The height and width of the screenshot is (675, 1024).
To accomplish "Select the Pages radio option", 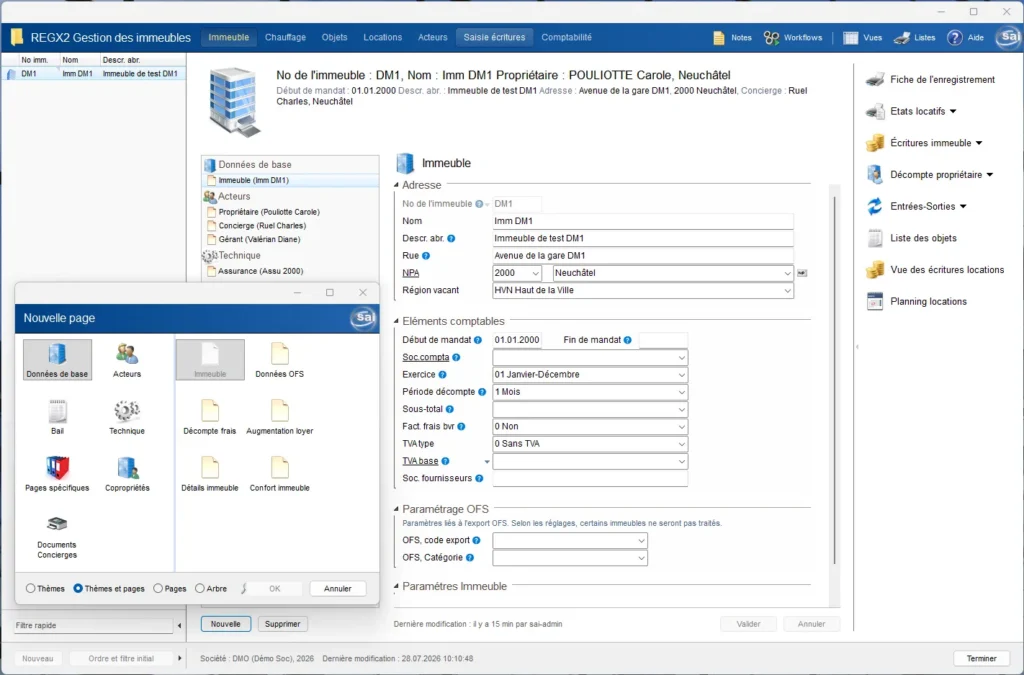I will 158,588.
